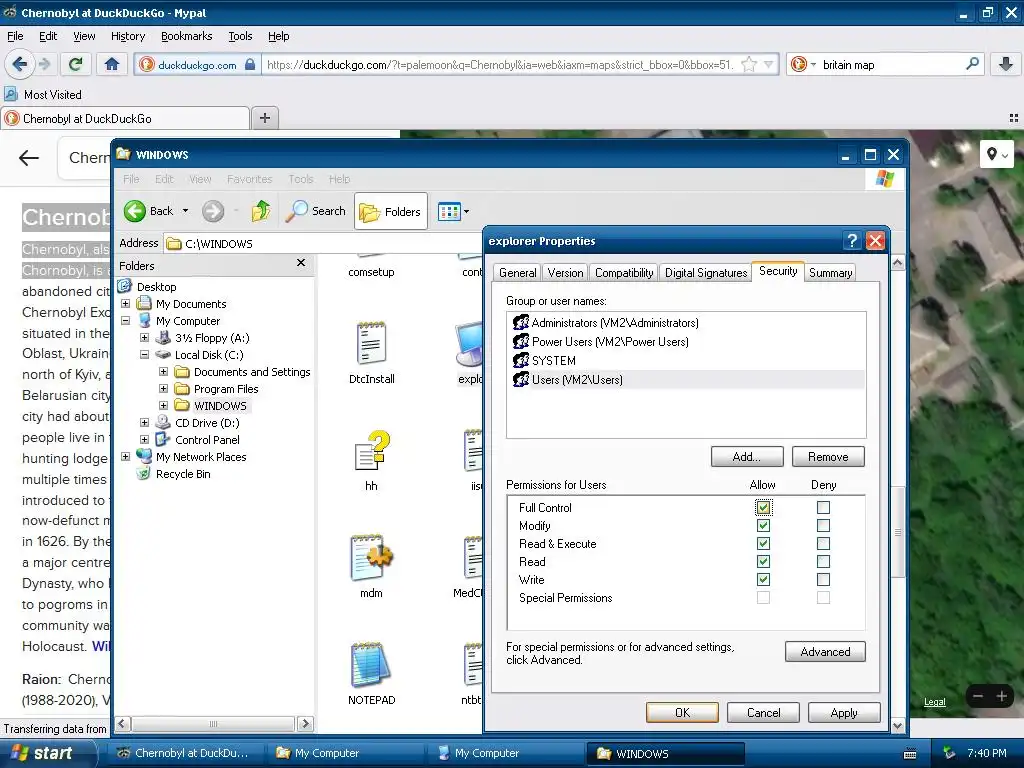Select the DtcInstall file icon

click(x=371, y=353)
